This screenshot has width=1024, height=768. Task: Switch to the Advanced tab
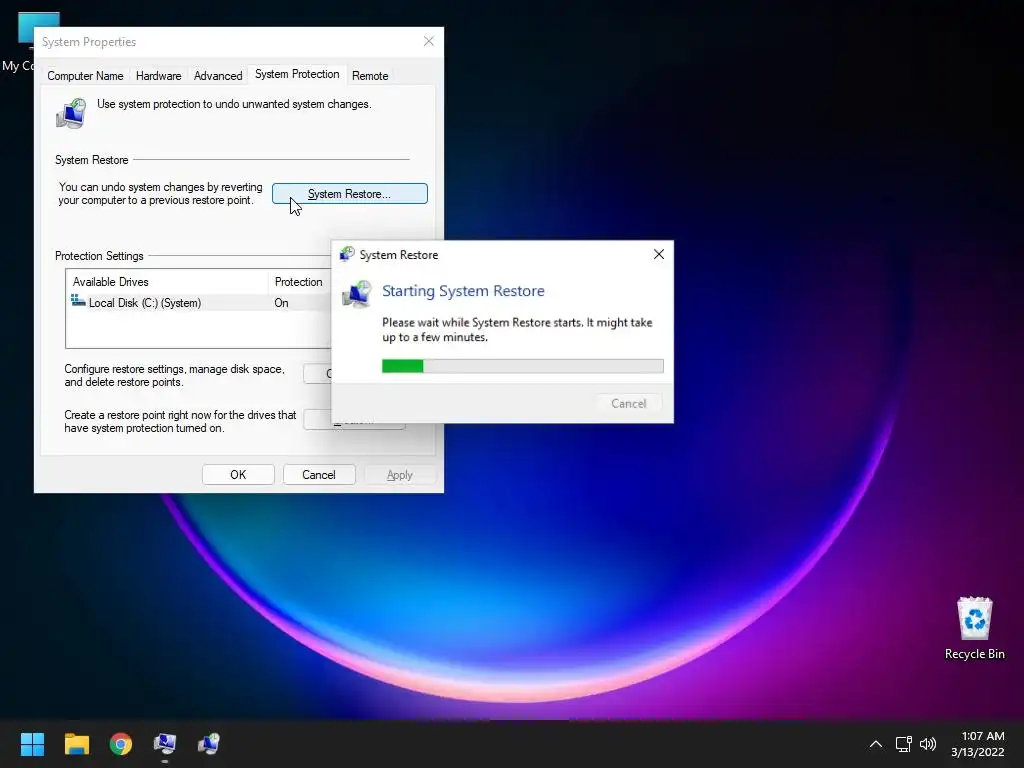(217, 76)
